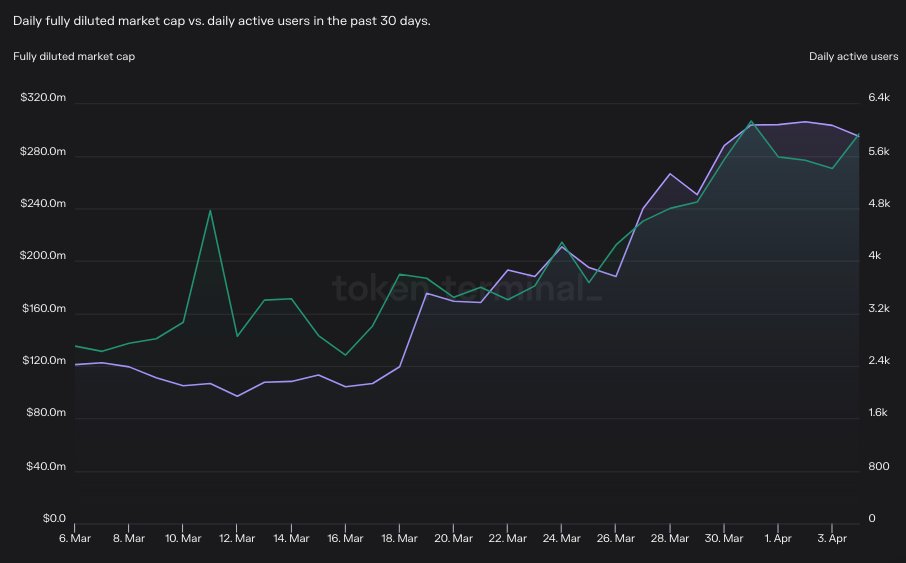Click the 3.2k right axis label
This screenshot has height=563, width=906.
point(879,308)
